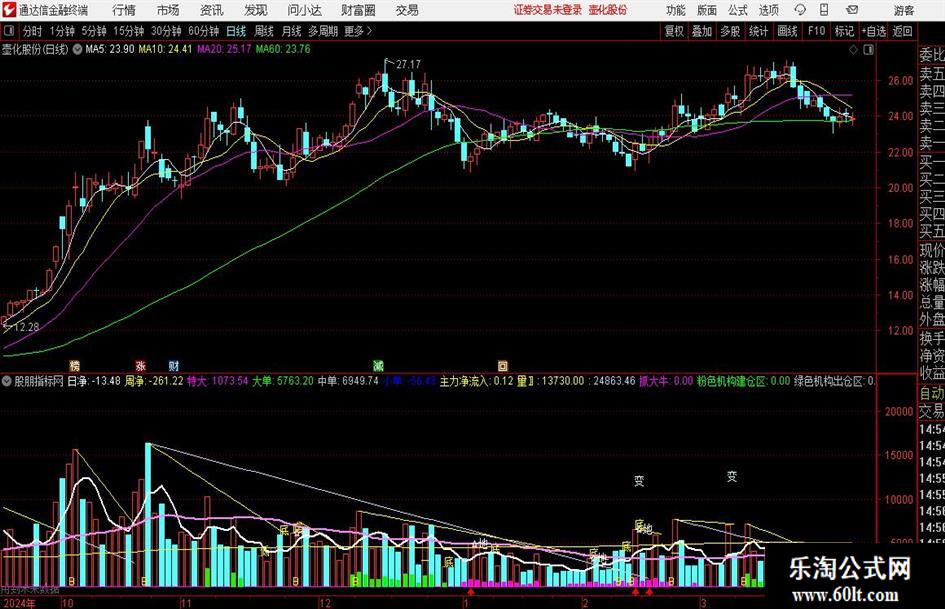945x609 pixels.
Task: Toggle the left panel icon beside 分时
Action: (x=9, y=31)
